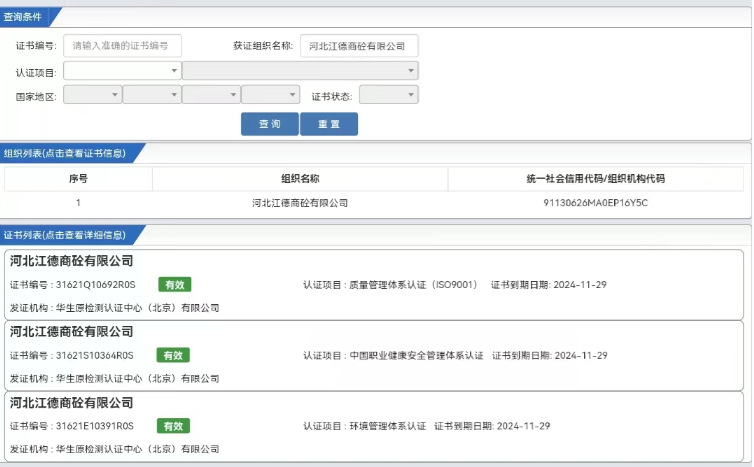Open the fourth 国家地区 dropdown
Image resolution: width=754 pixels, height=467 pixels.
270,95
